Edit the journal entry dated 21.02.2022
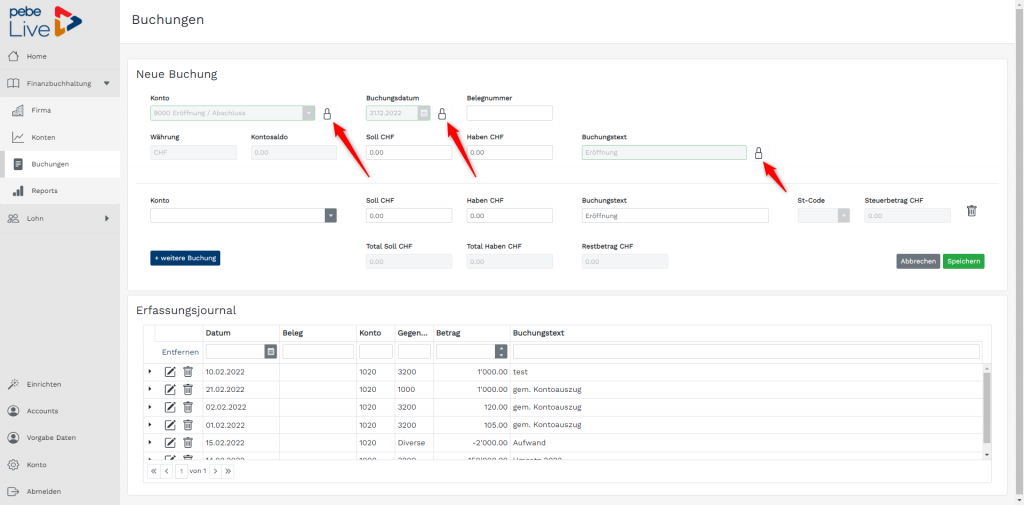The width and height of the screenshot is (1024, 505). (x=170, y=389)
